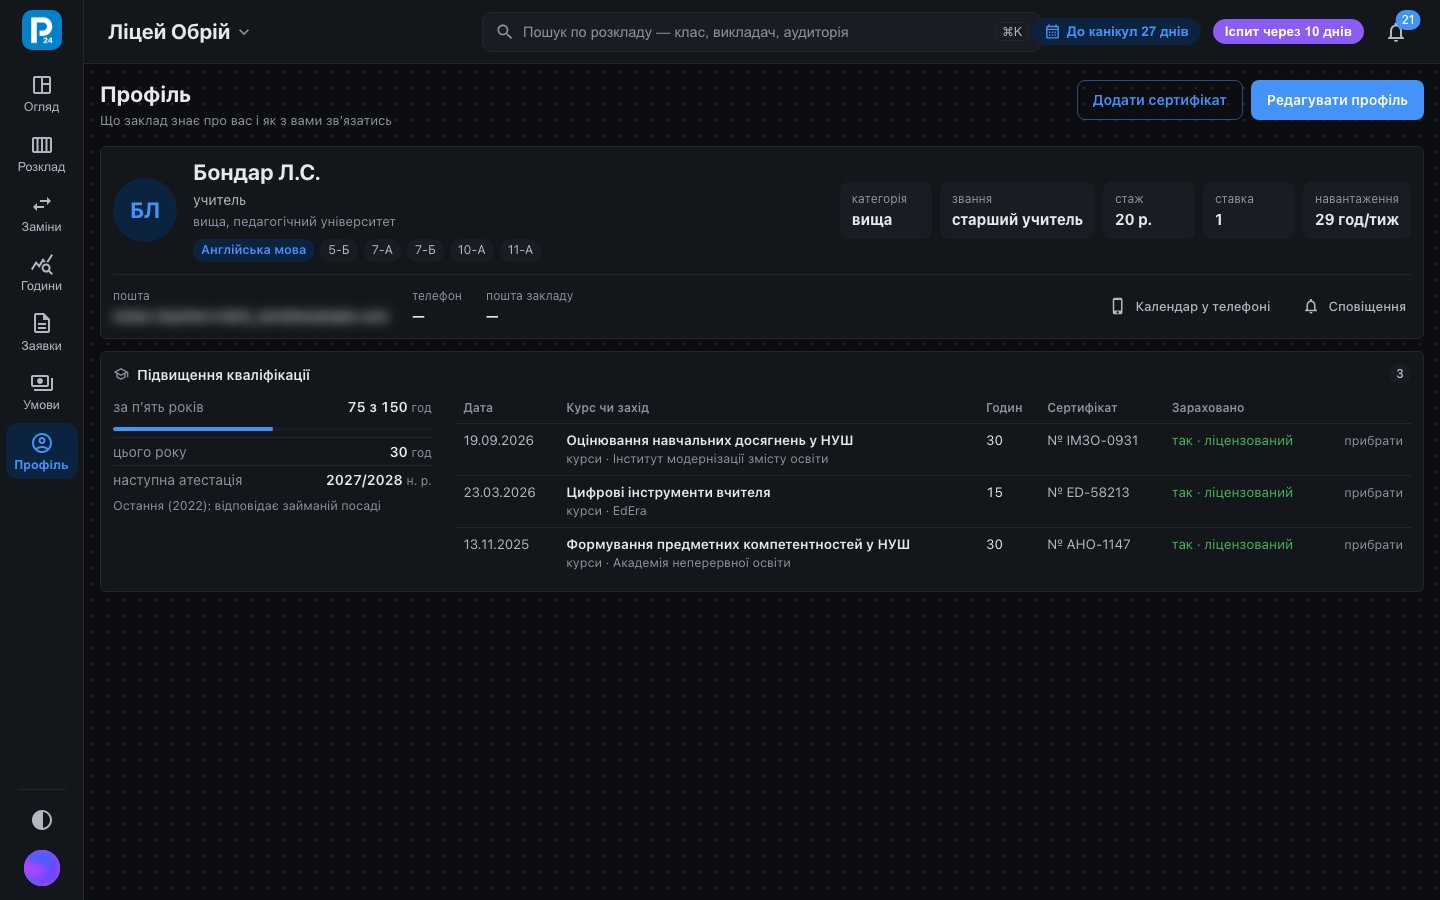1440x900 pixels.
Task: Select the Профіль sidebar tab
Action: [41, 452]
